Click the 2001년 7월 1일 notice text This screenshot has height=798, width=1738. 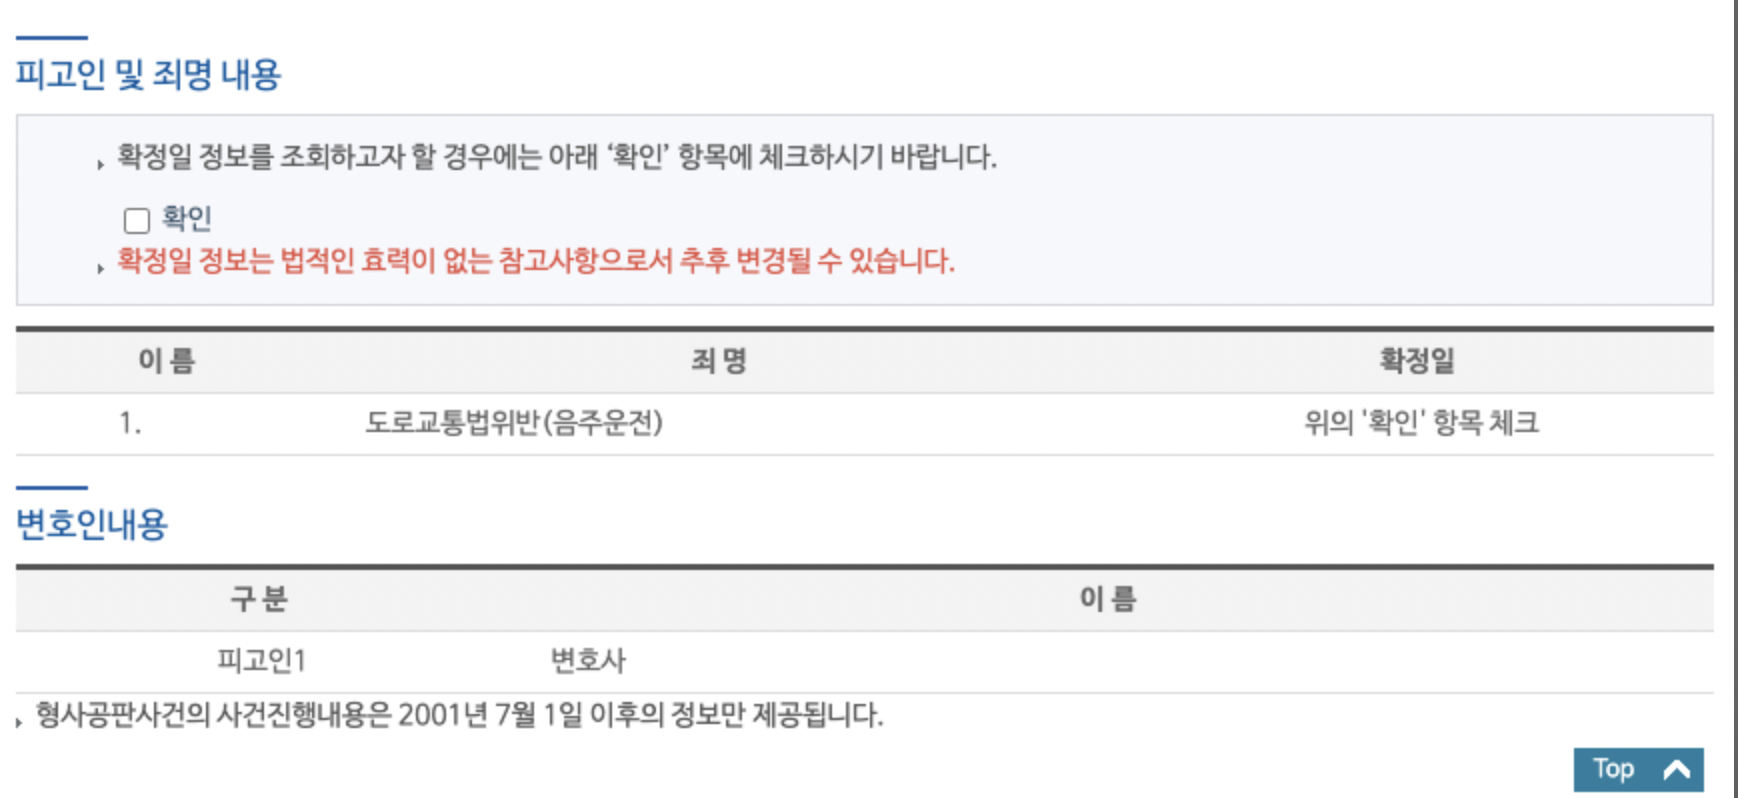460,715
